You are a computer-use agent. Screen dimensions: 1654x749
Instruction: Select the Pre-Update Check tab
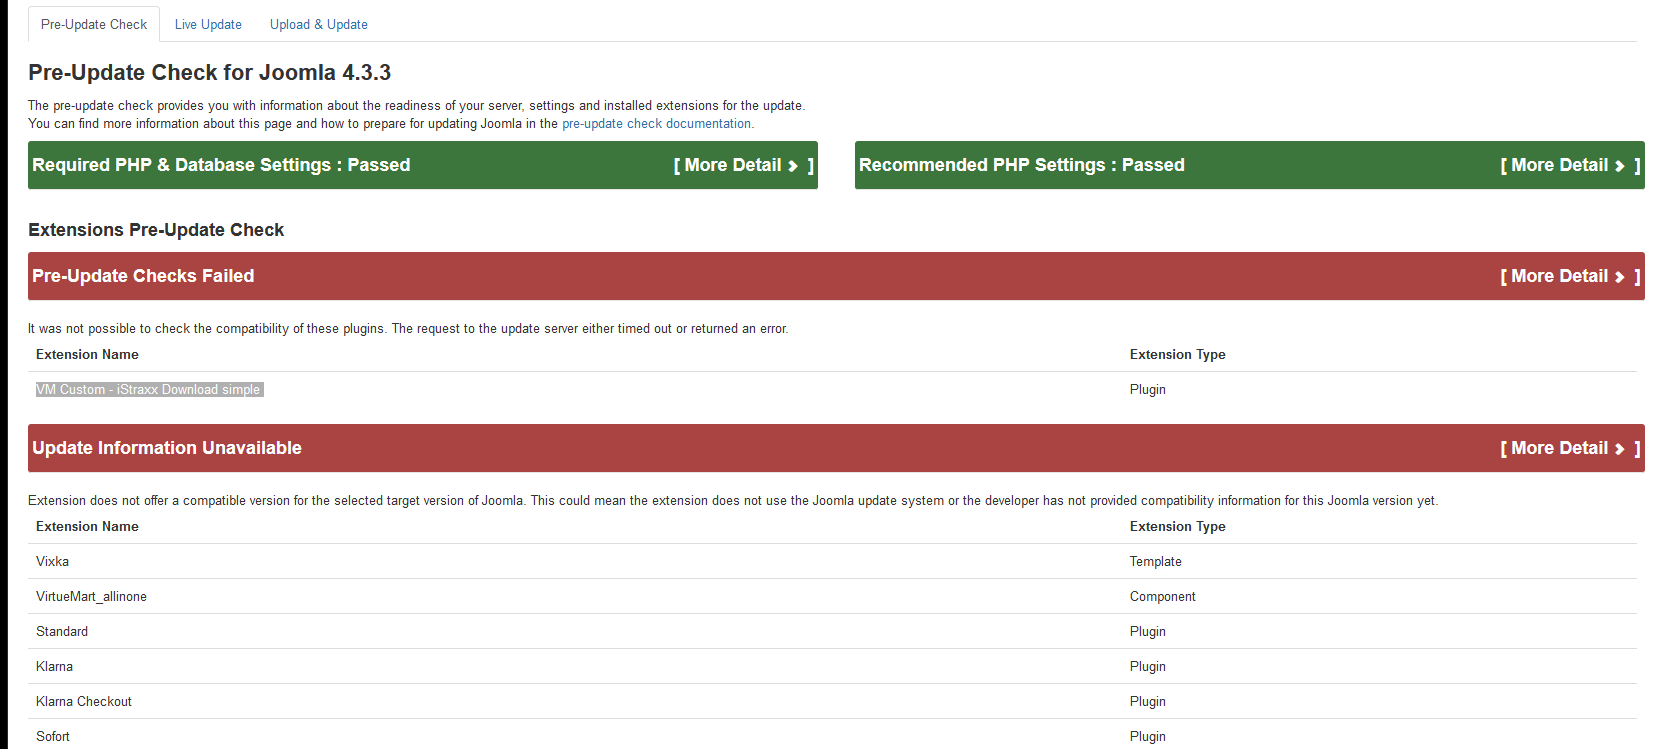94,24
